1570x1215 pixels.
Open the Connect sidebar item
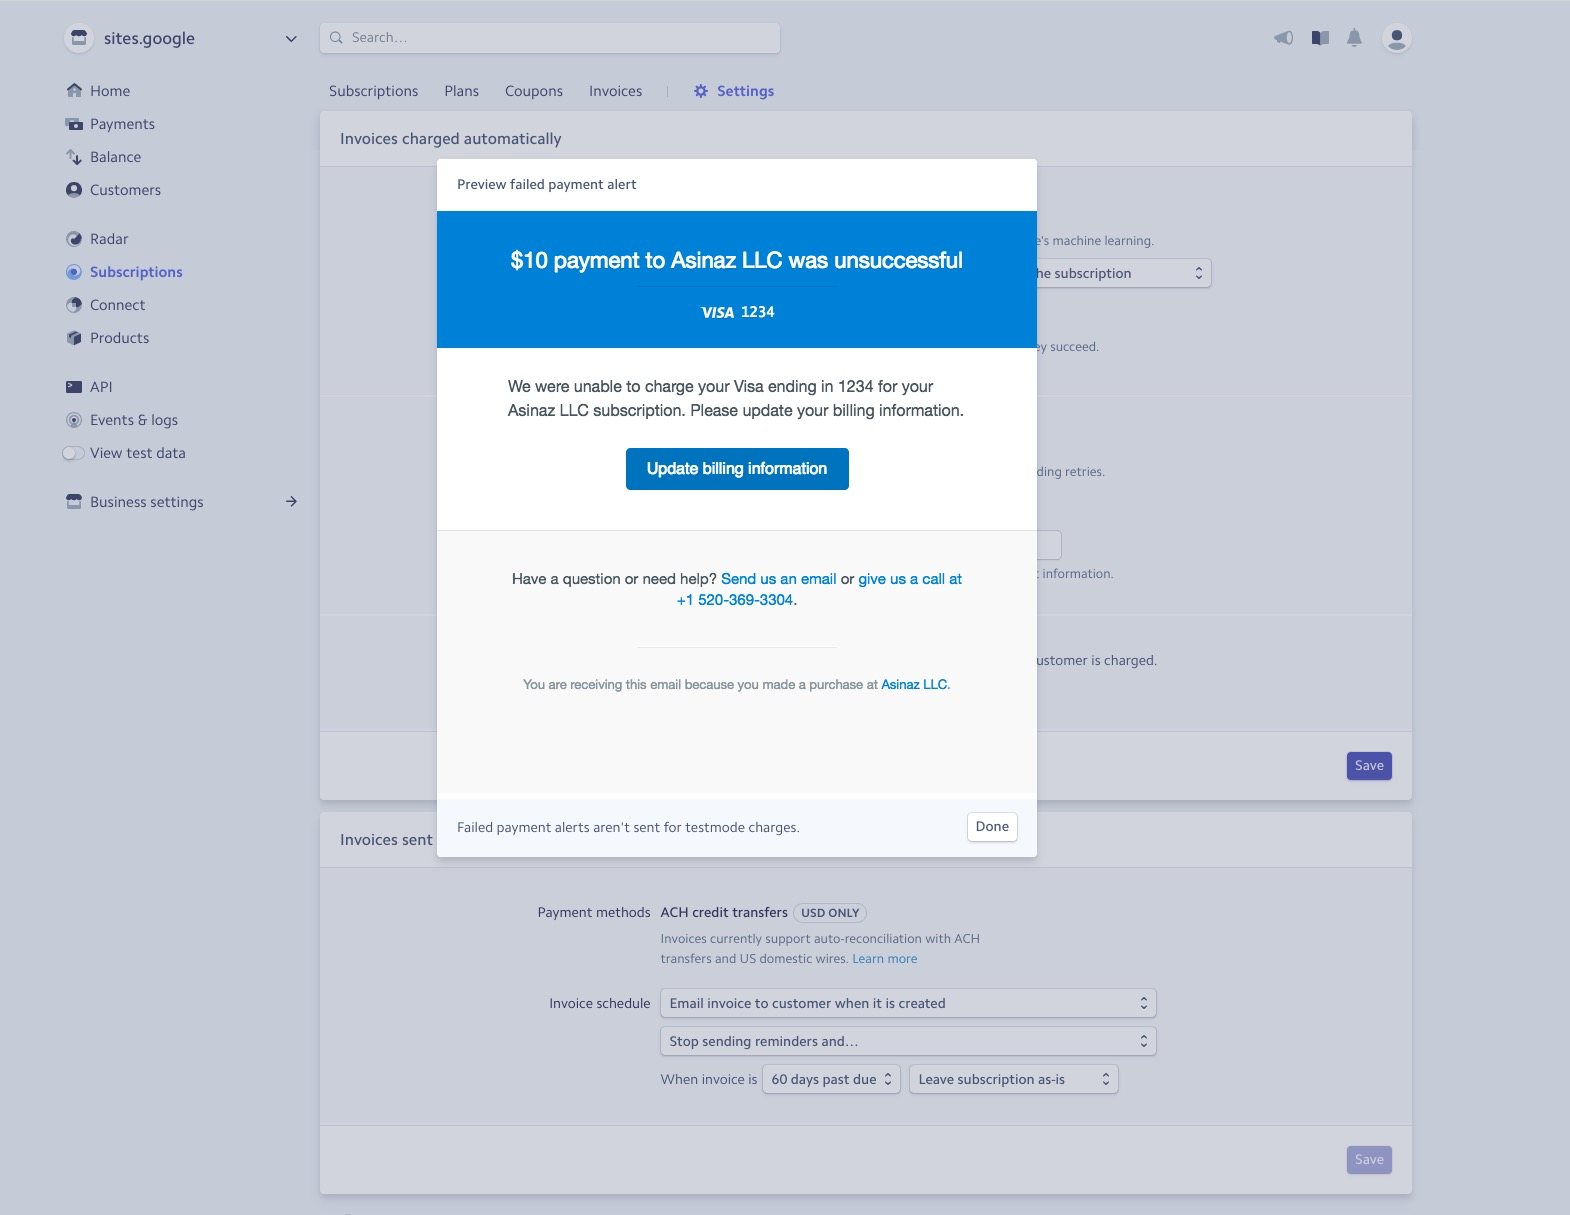pos(117,305)
